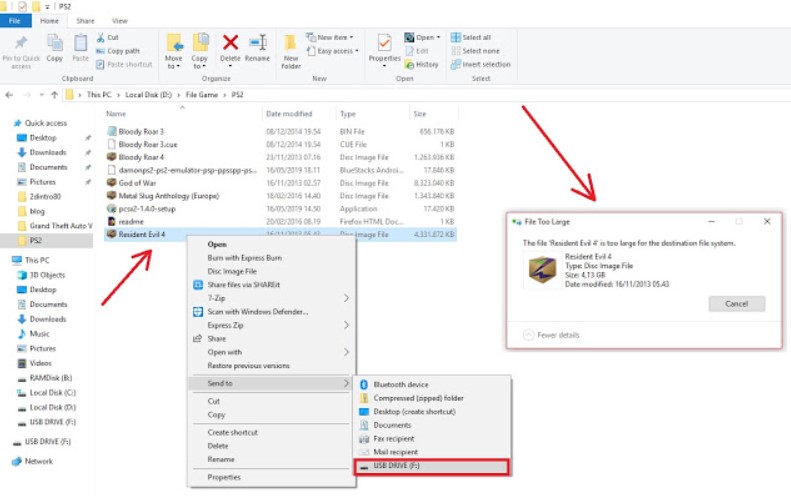Image resolution: width=791 pixels, height=496 pixels.
Task: Expand the 7-Zip submenu
Action: point(271,298)
